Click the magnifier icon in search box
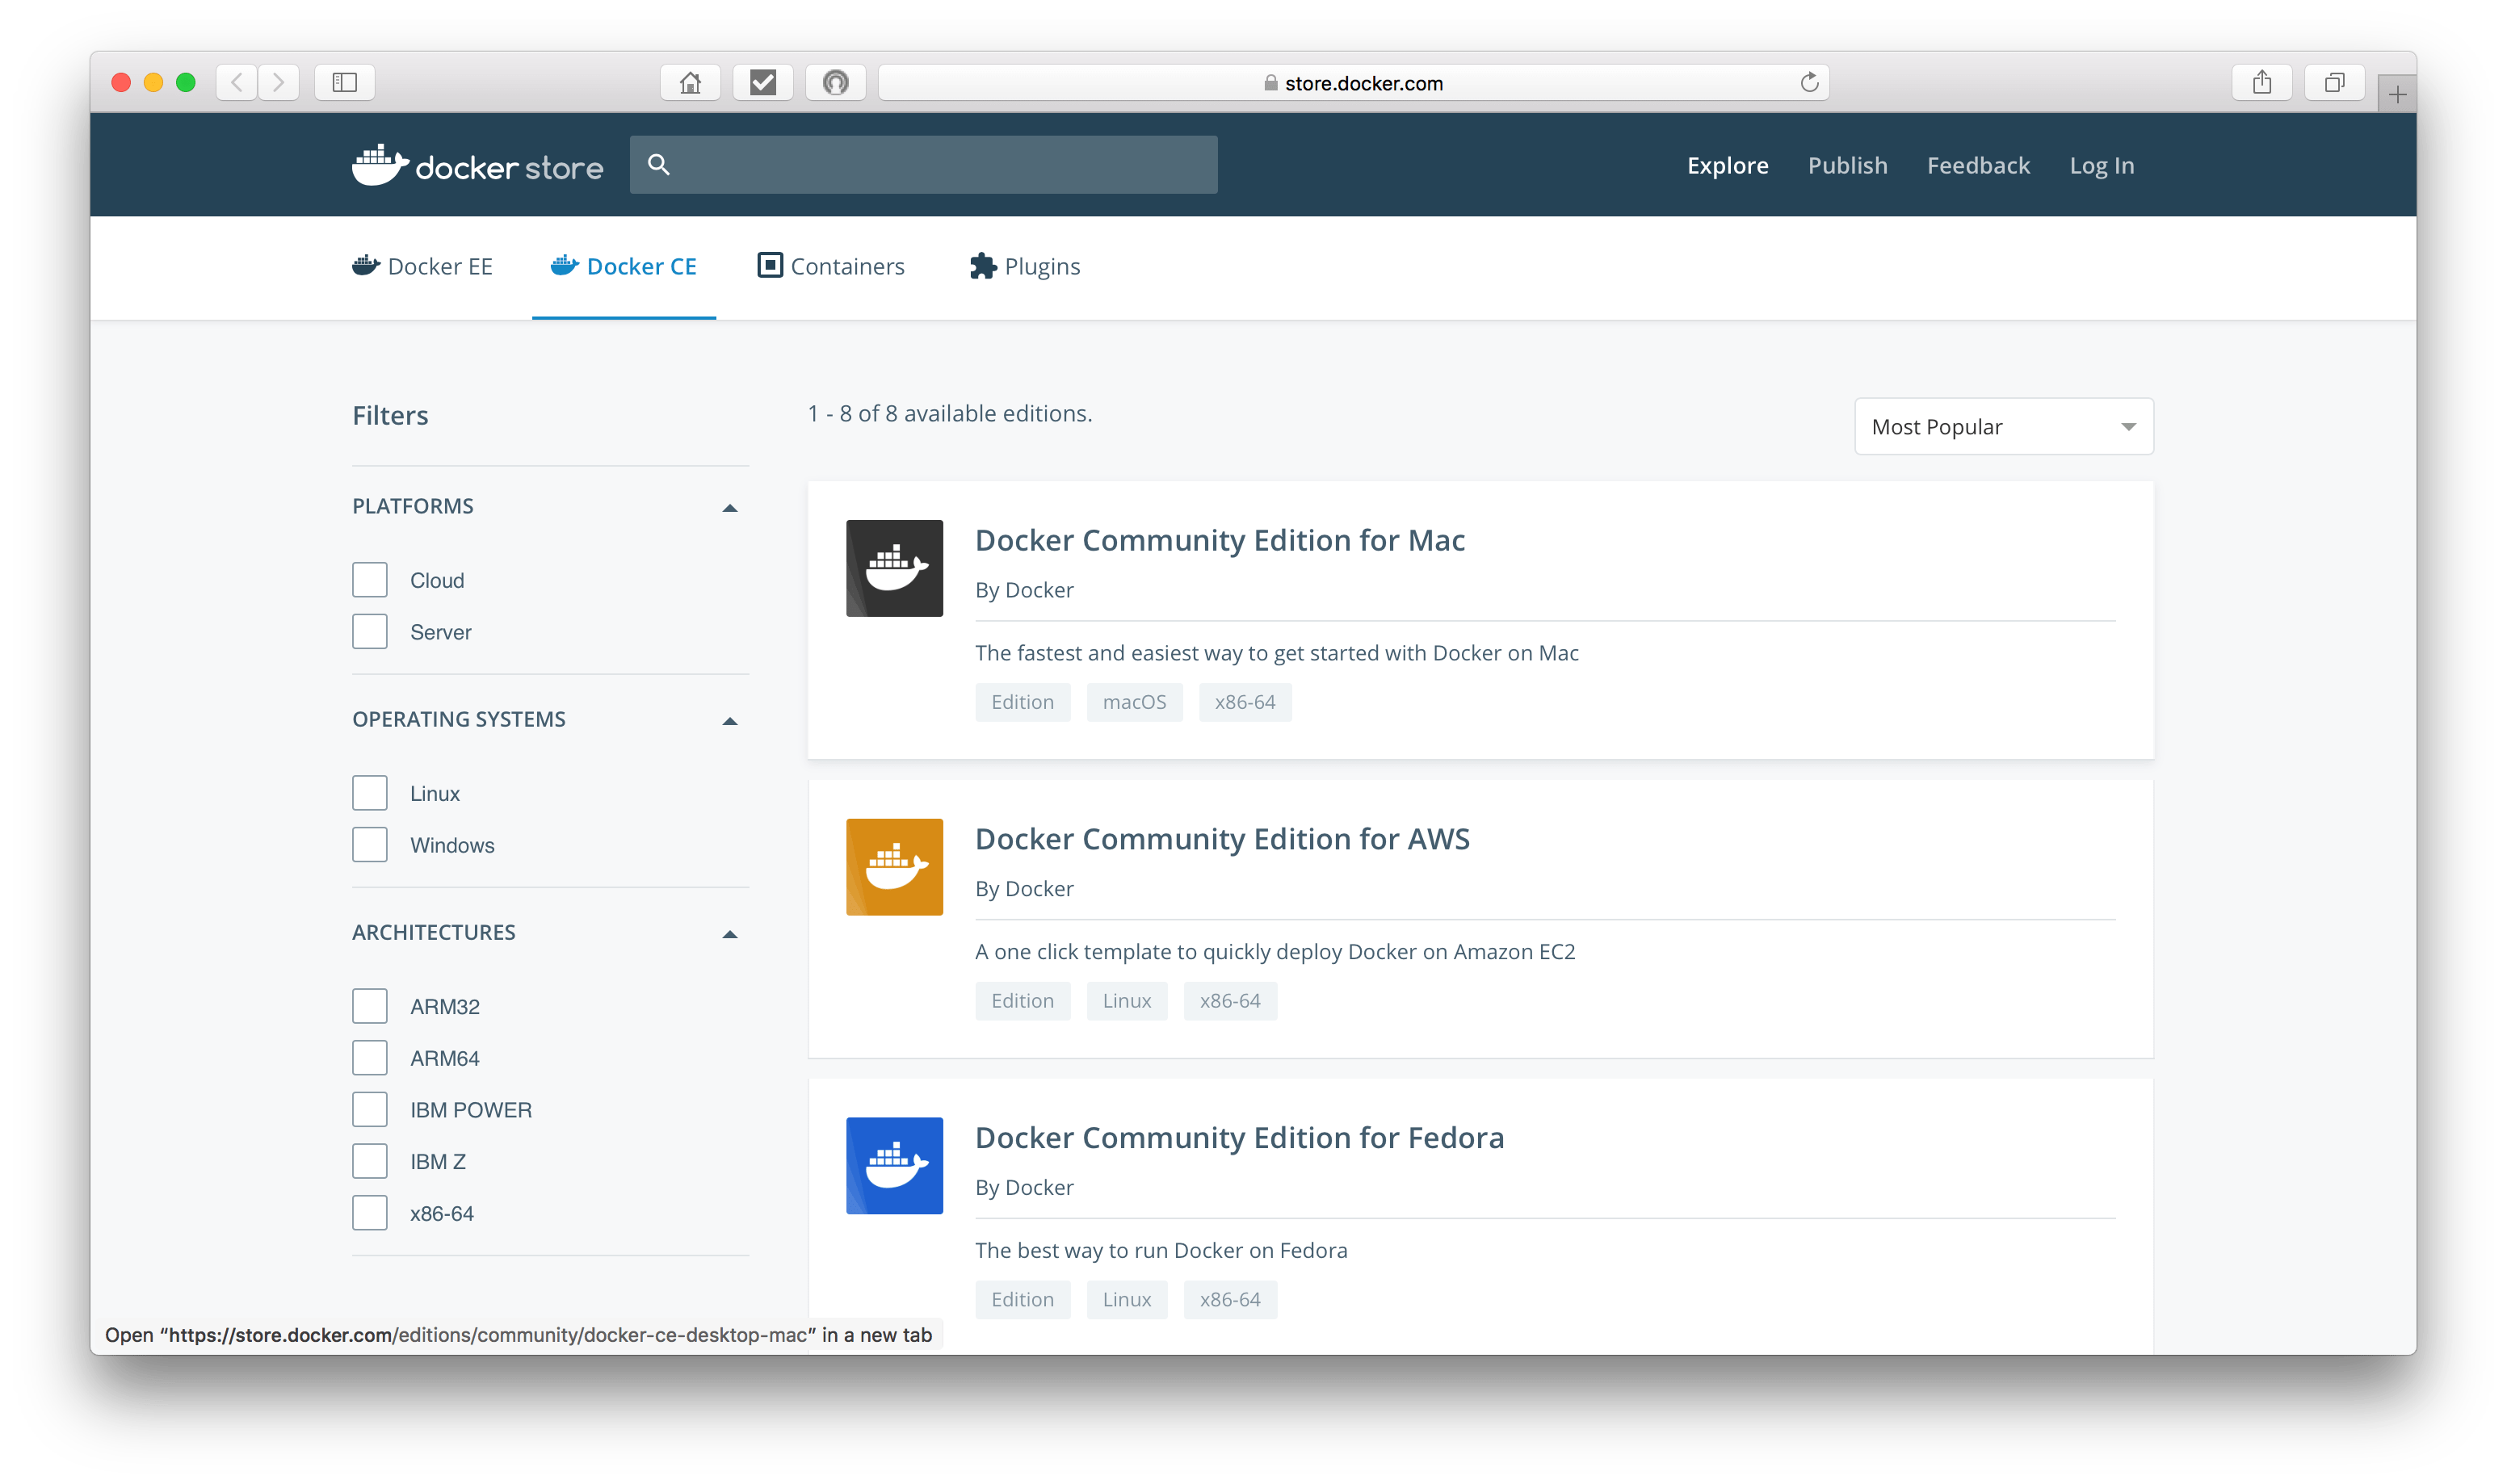 (658, 165)
